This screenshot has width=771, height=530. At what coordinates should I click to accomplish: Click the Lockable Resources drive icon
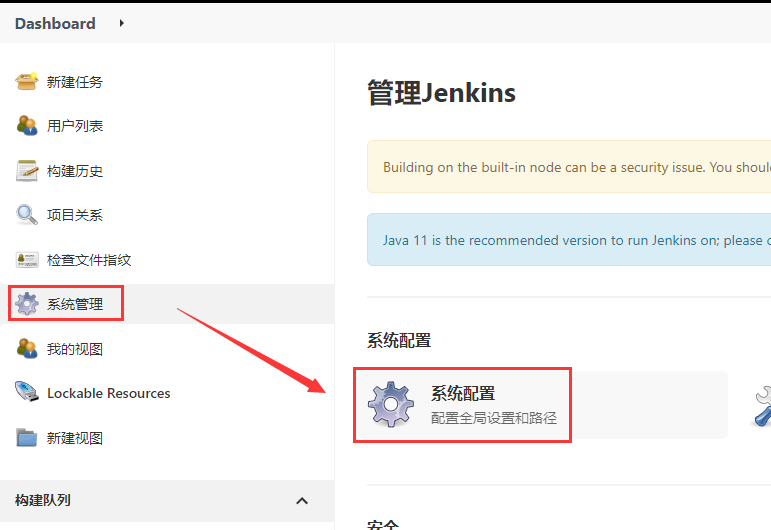coord(27,392)
